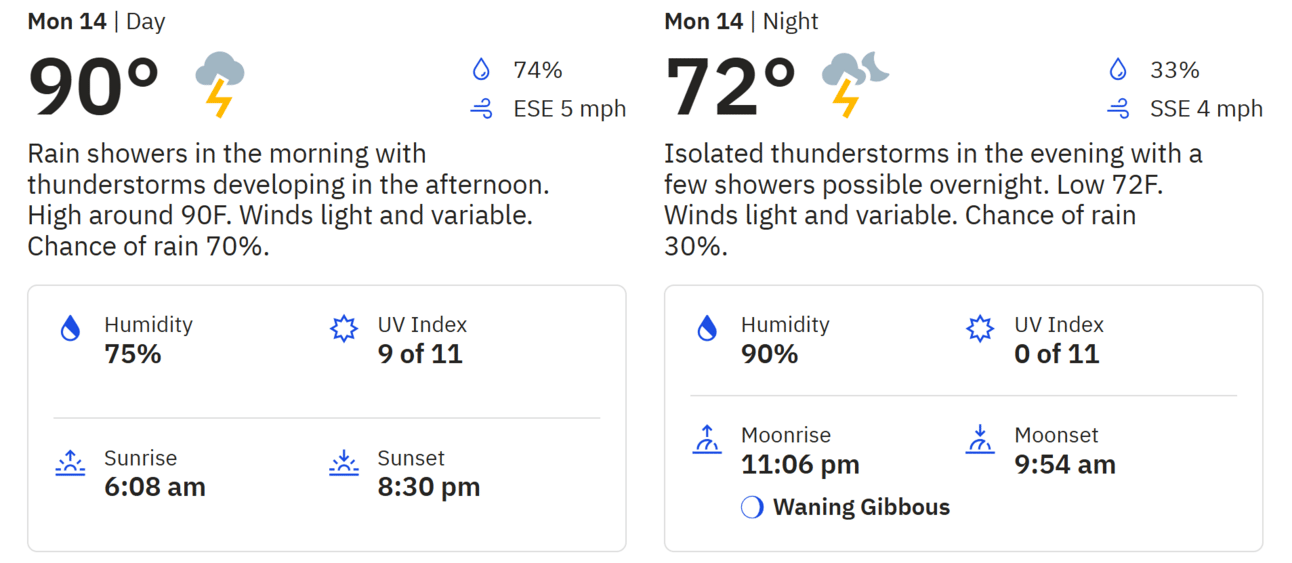Click the raindrop icon beside 33%
The height and width of the screenshot is (563, 1292).
click(1118, 70)
